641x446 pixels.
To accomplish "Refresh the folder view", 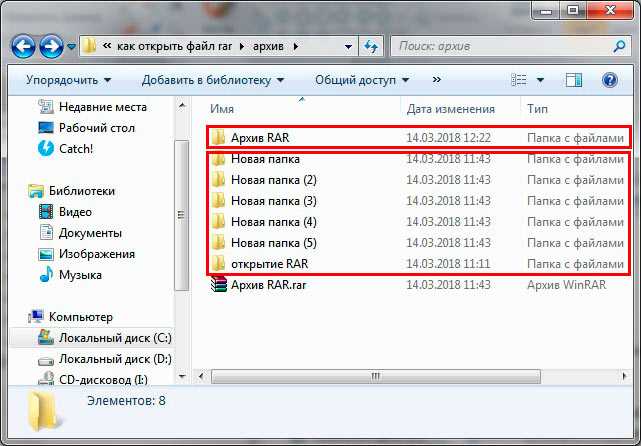I will point(371,47).
